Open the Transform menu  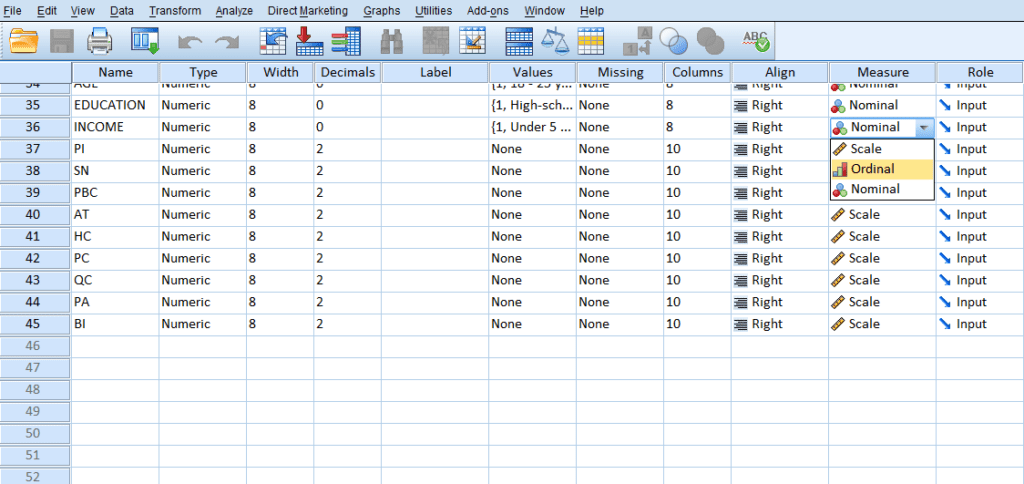point(175,11)
